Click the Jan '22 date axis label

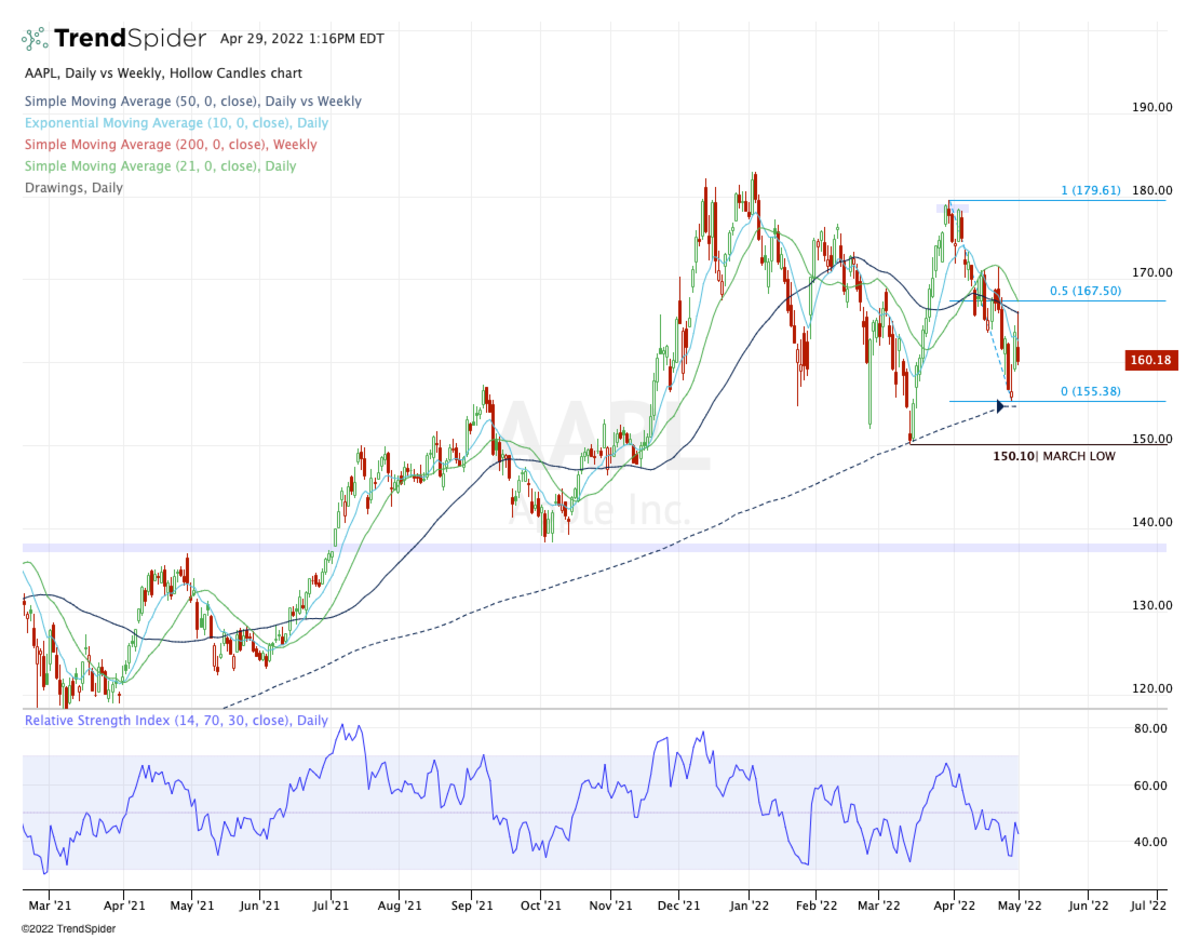[x=749, y=906]
